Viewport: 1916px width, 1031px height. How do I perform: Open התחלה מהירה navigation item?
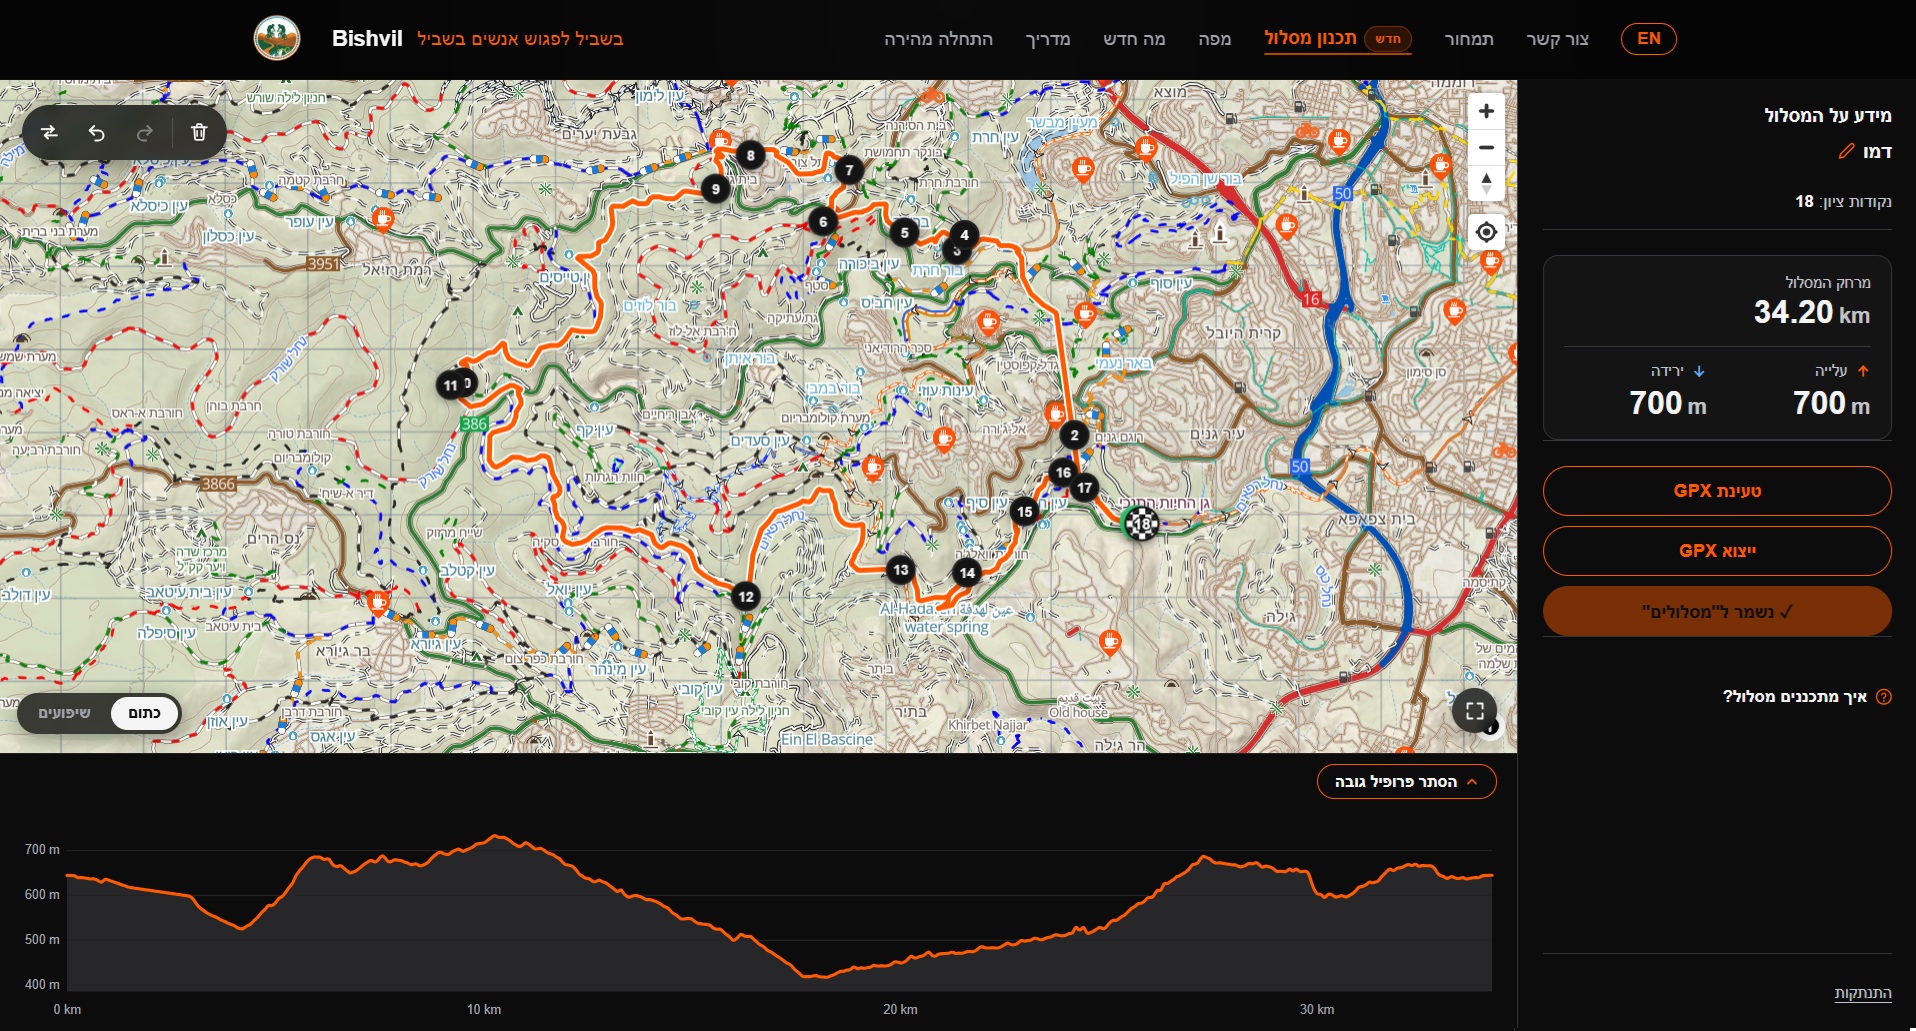(x=938, y=39)
